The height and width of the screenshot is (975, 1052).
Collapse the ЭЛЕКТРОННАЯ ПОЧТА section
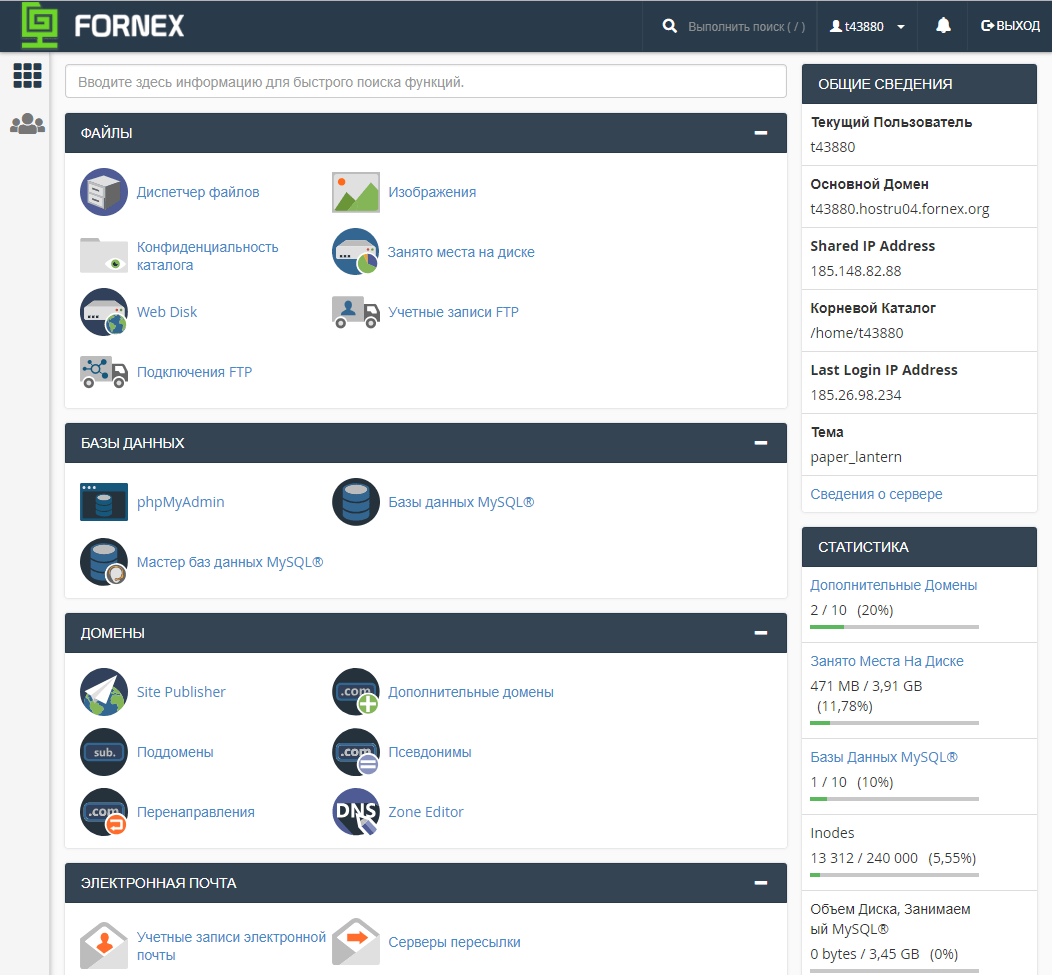click(x=761, y=883)
